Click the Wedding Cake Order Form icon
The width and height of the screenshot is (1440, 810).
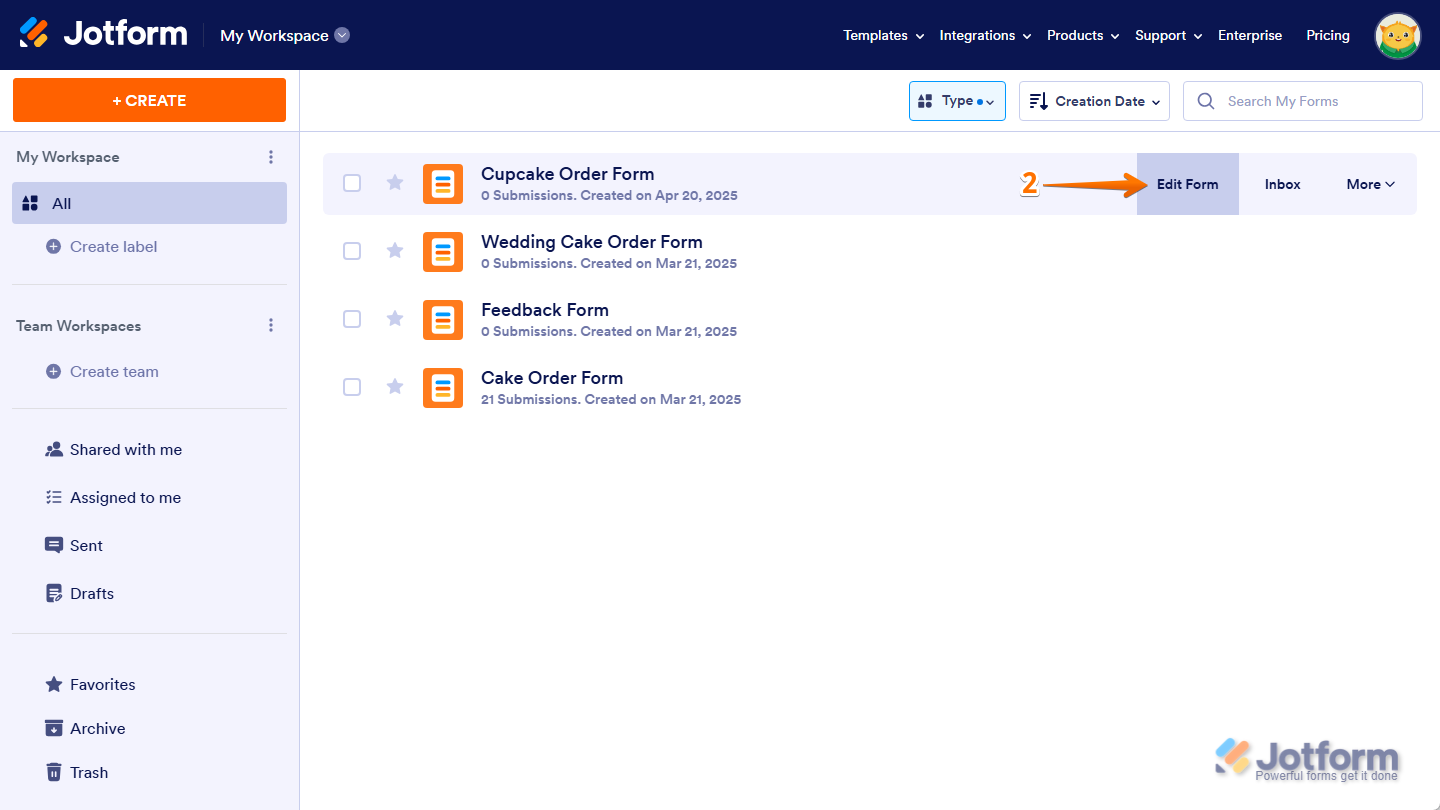tap(443, 252)
